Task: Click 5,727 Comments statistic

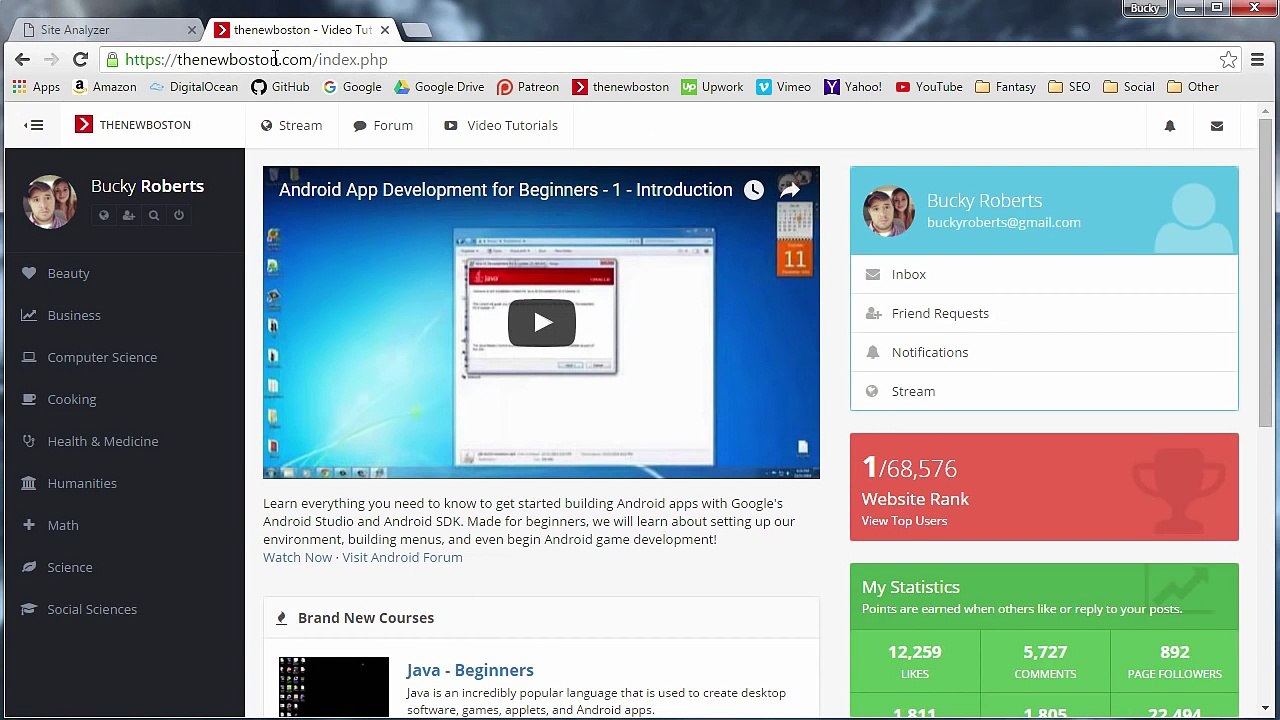Action: coord(1045,661)
